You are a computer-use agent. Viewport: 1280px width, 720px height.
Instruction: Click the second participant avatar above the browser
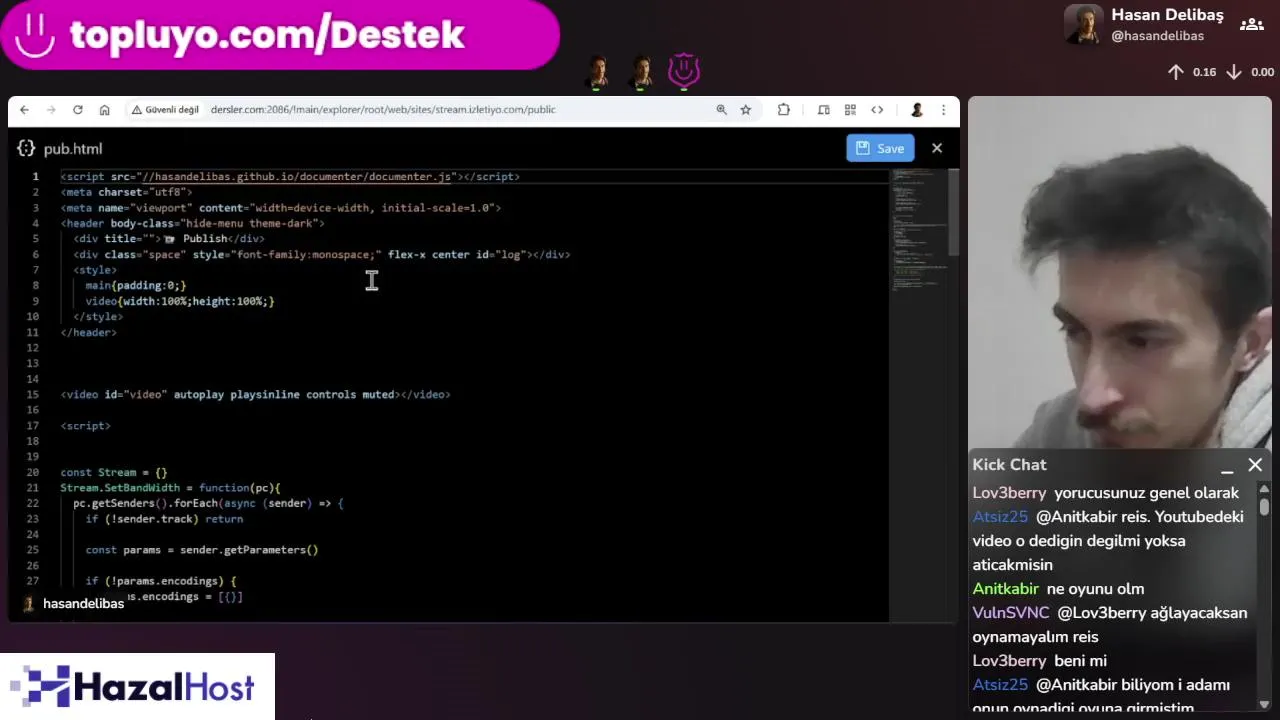coord(641,72)
